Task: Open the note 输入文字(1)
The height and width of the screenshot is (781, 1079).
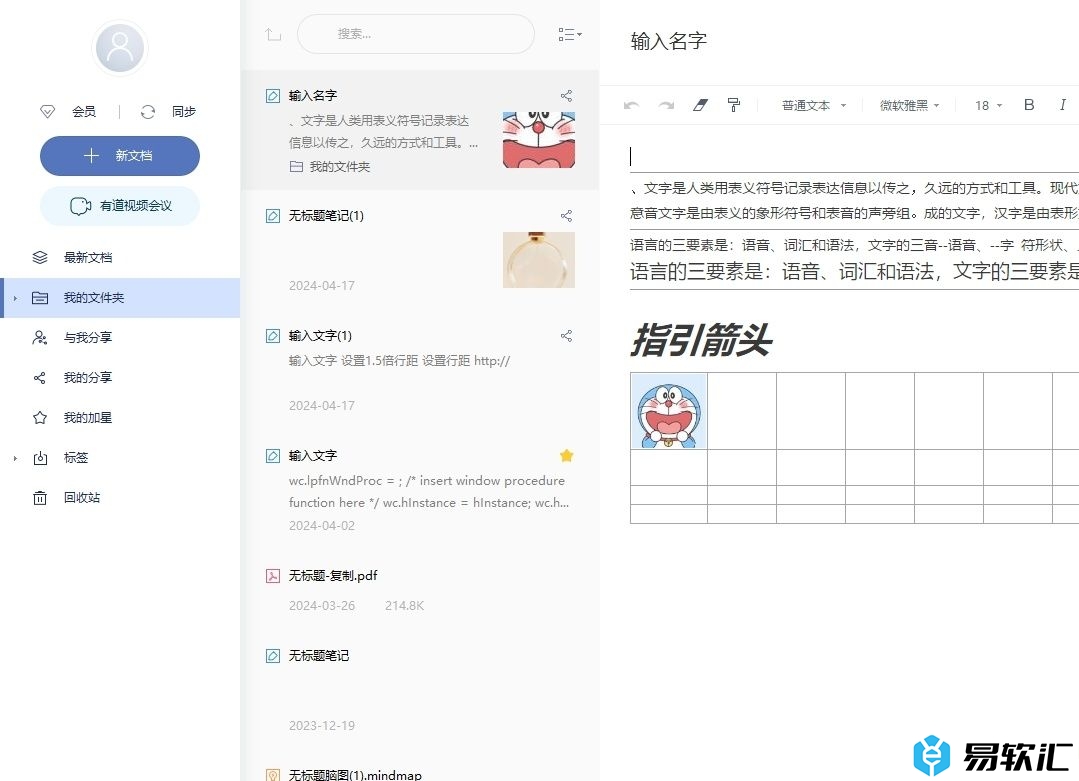Action: coord(420,370)
